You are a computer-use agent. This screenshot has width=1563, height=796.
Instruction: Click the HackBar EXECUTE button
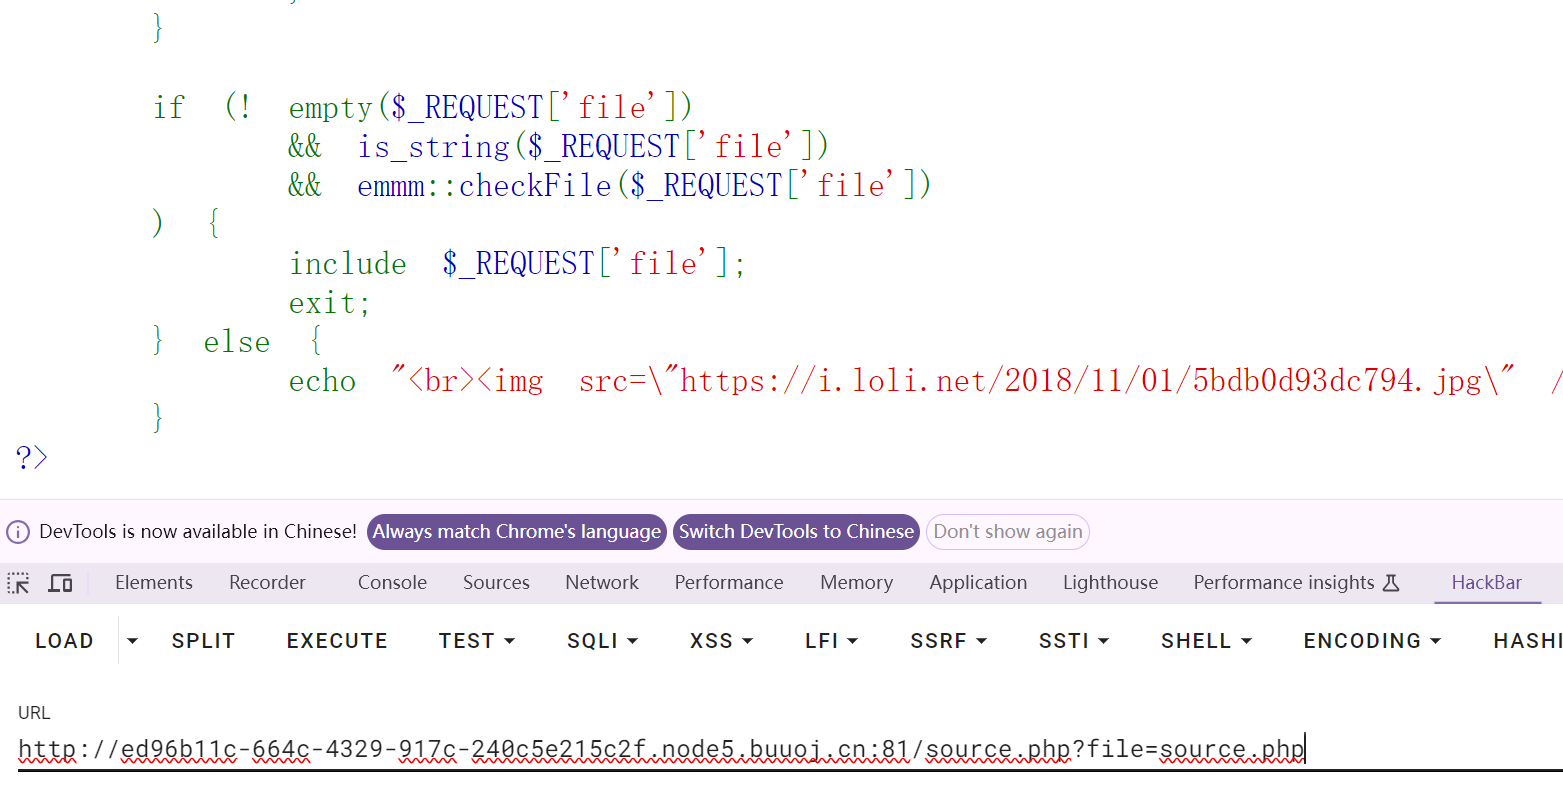[x=337, y=641]
